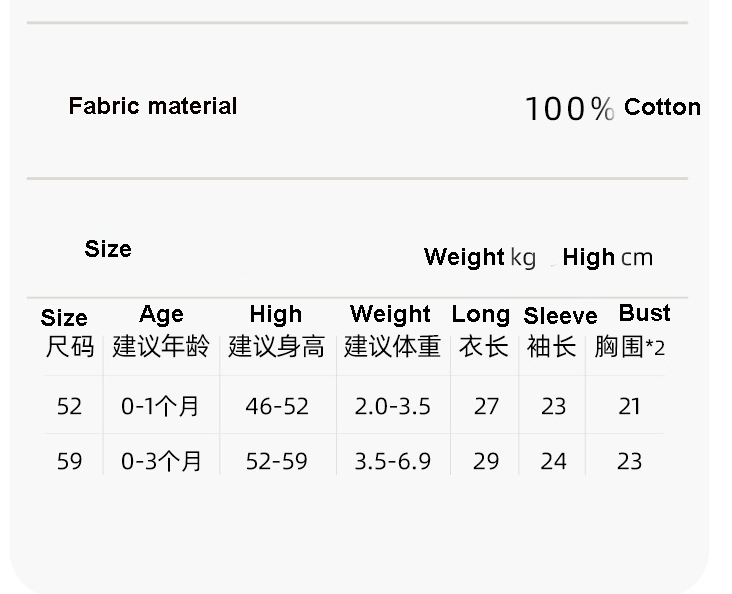This screenshot has height=594, width=732.
Task: Select the 'Weight' column header in table
Action: 390,315
